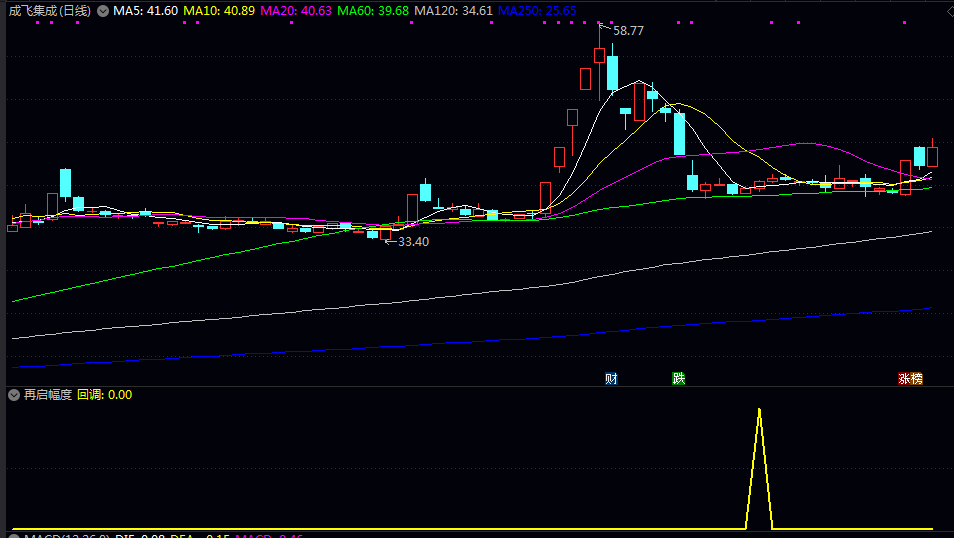Click the blue 财 financial marker icon
This screenshot has width=954, height=538.
pos(611,378)
